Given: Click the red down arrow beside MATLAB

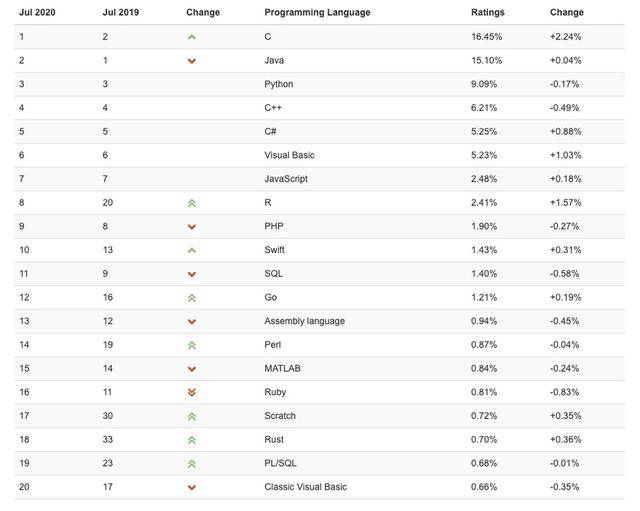Looking at the screenshot, I should (x=192, y=369).
